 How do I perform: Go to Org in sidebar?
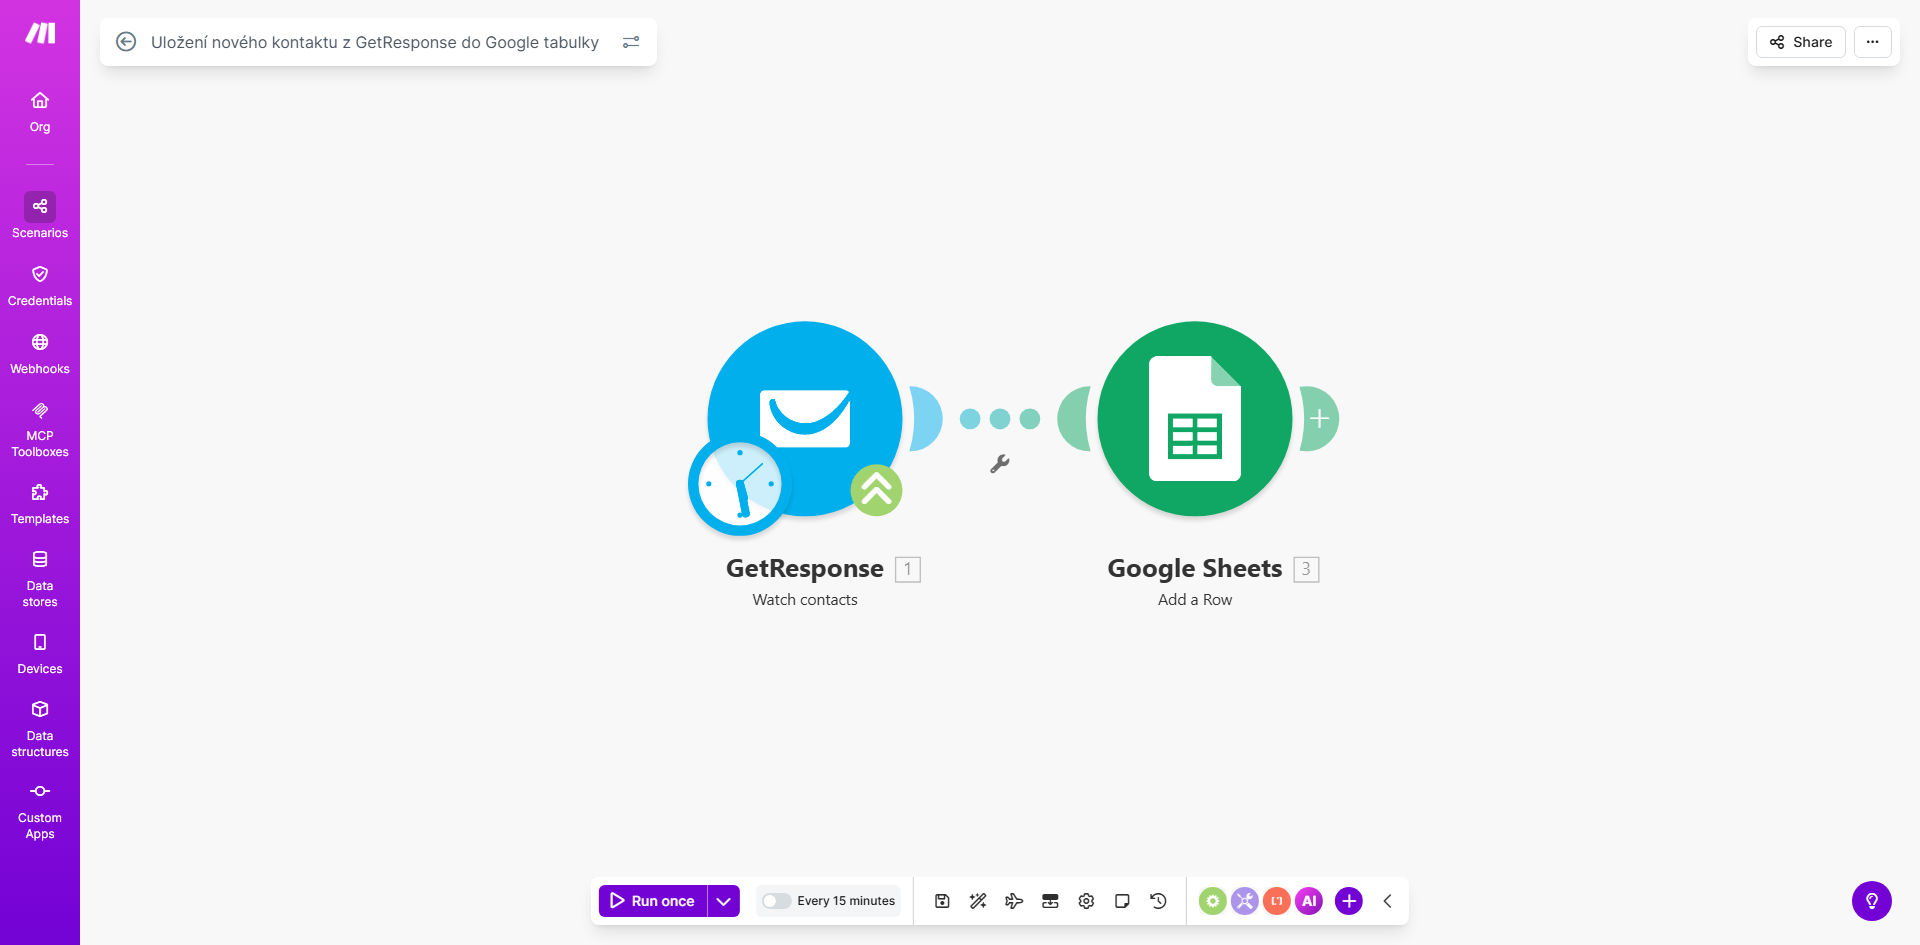(40, 112)
